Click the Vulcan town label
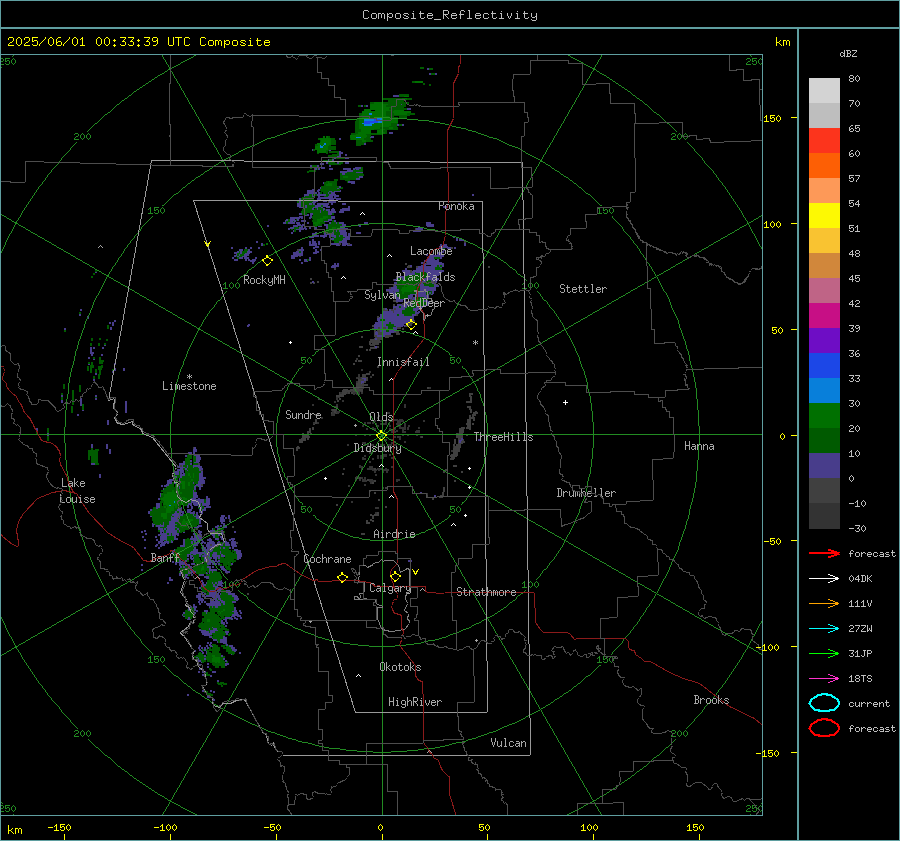The height and width of the screenshot is (841, 900). (x=509, y=743)
